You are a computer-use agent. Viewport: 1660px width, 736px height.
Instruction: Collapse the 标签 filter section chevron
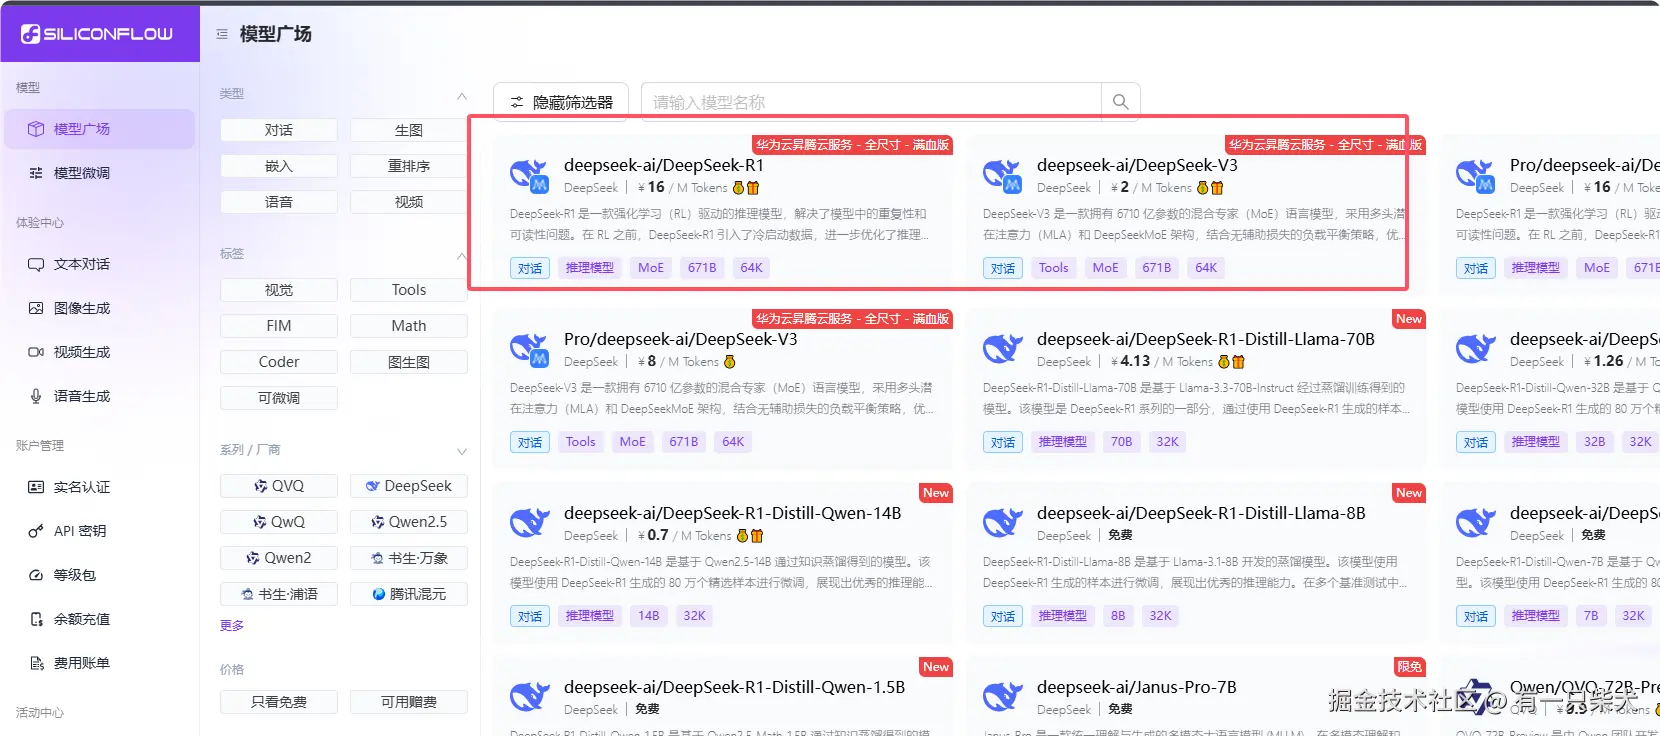click(461, 256)
